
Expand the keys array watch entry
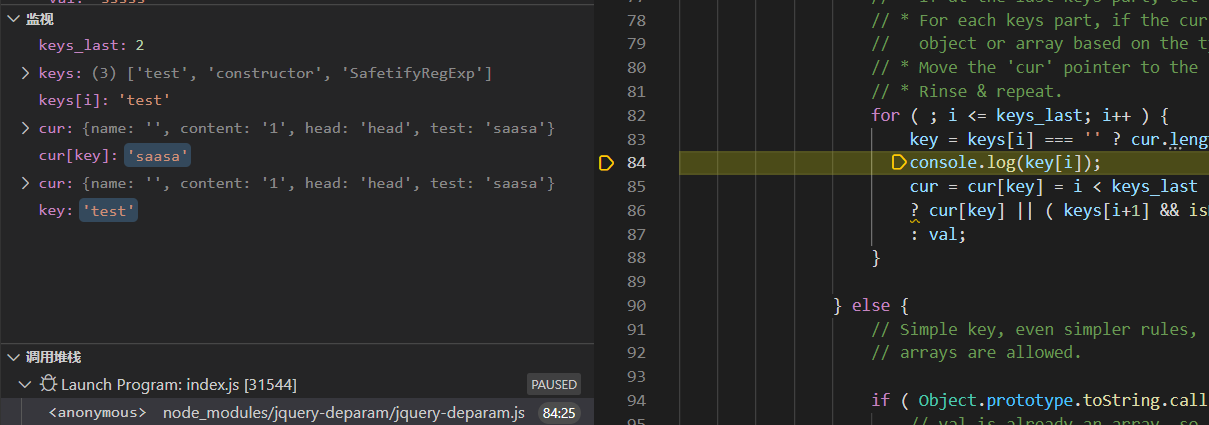(x=25, y=74)
